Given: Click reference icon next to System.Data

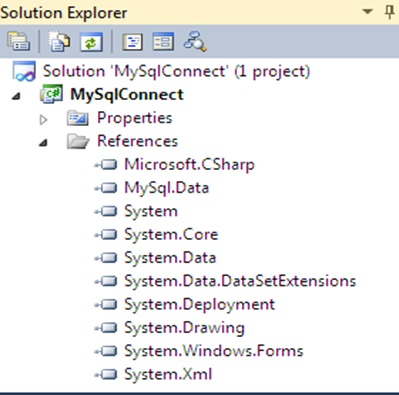Looking at the screenshot, I should click(x=106, y=258).
